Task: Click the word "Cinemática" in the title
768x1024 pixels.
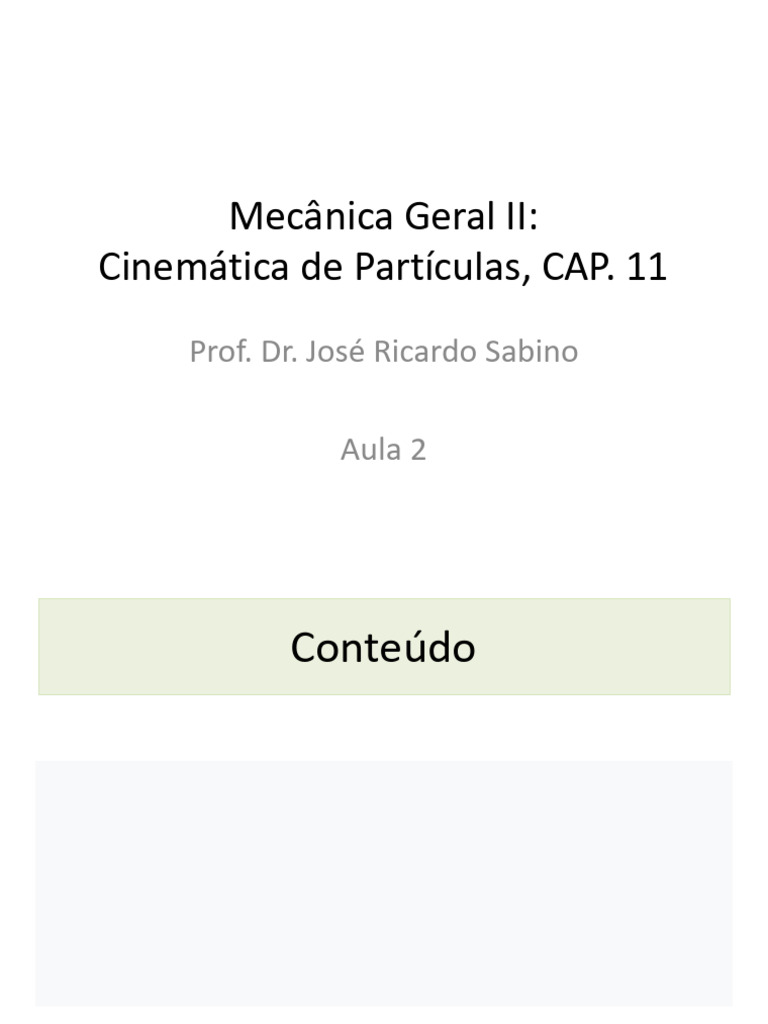Action: [193, 266]
